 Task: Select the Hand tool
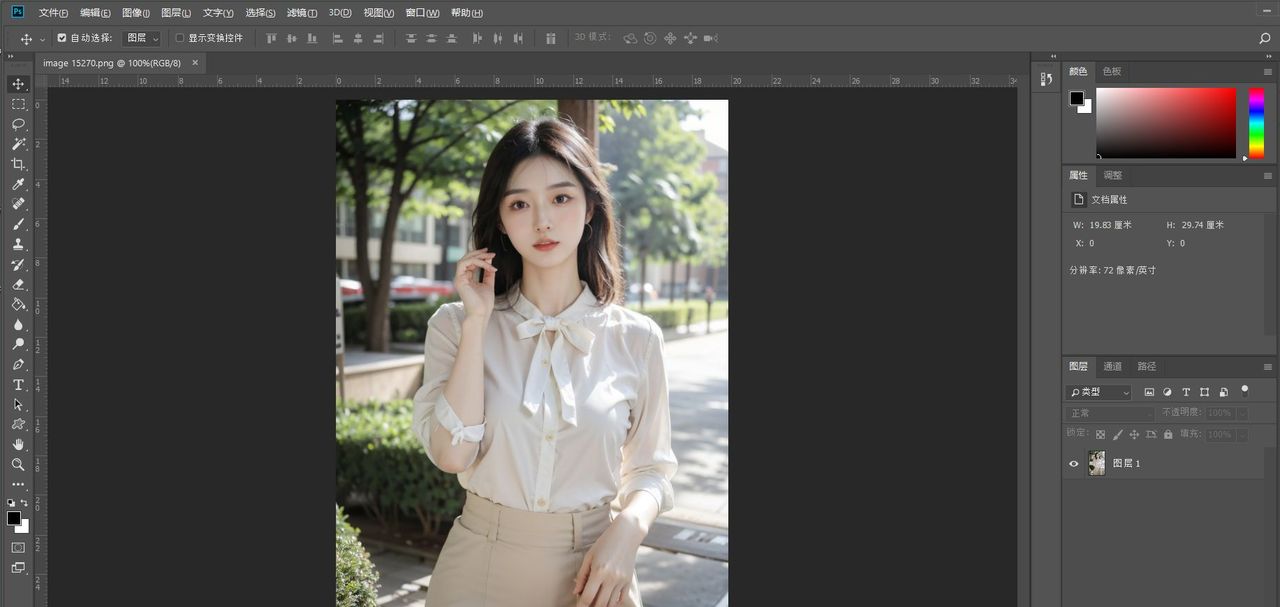[x=18, y=444]
